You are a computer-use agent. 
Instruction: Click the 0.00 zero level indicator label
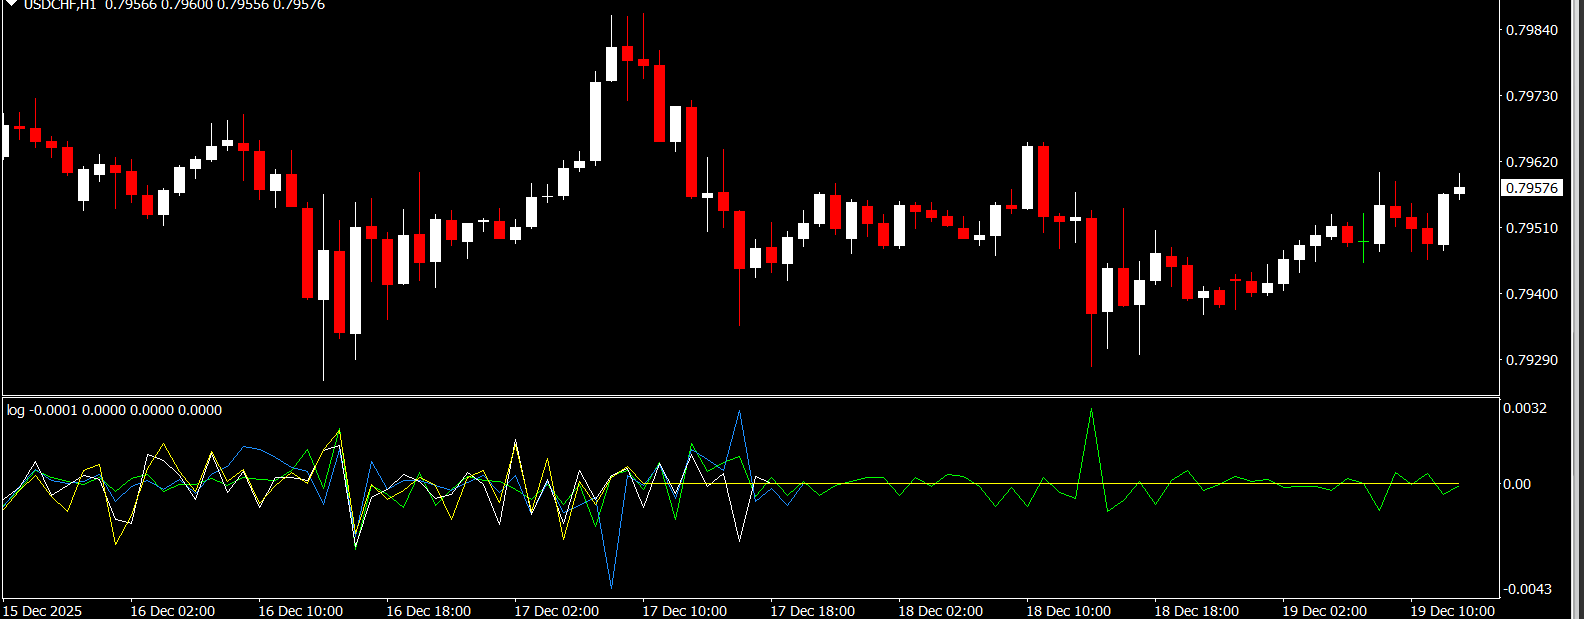point(1518,484)
